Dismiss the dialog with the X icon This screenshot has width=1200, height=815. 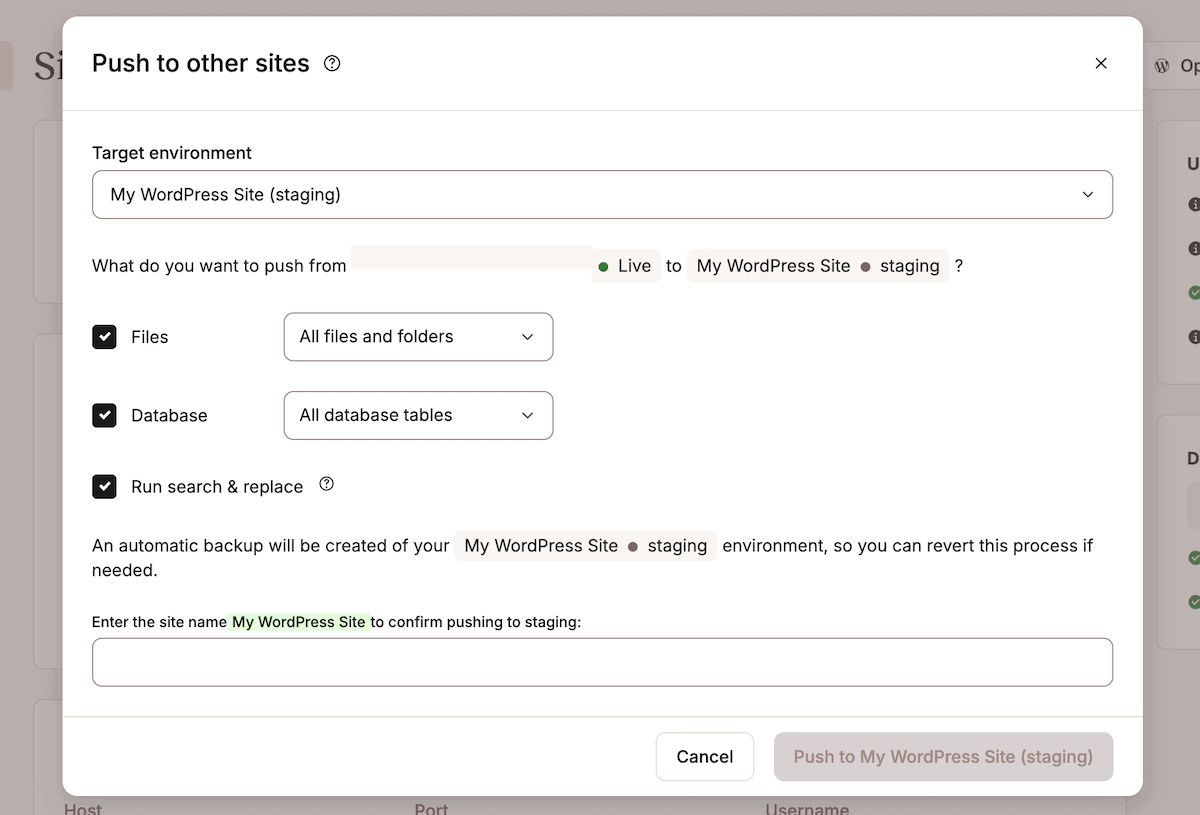[1101, 63]
